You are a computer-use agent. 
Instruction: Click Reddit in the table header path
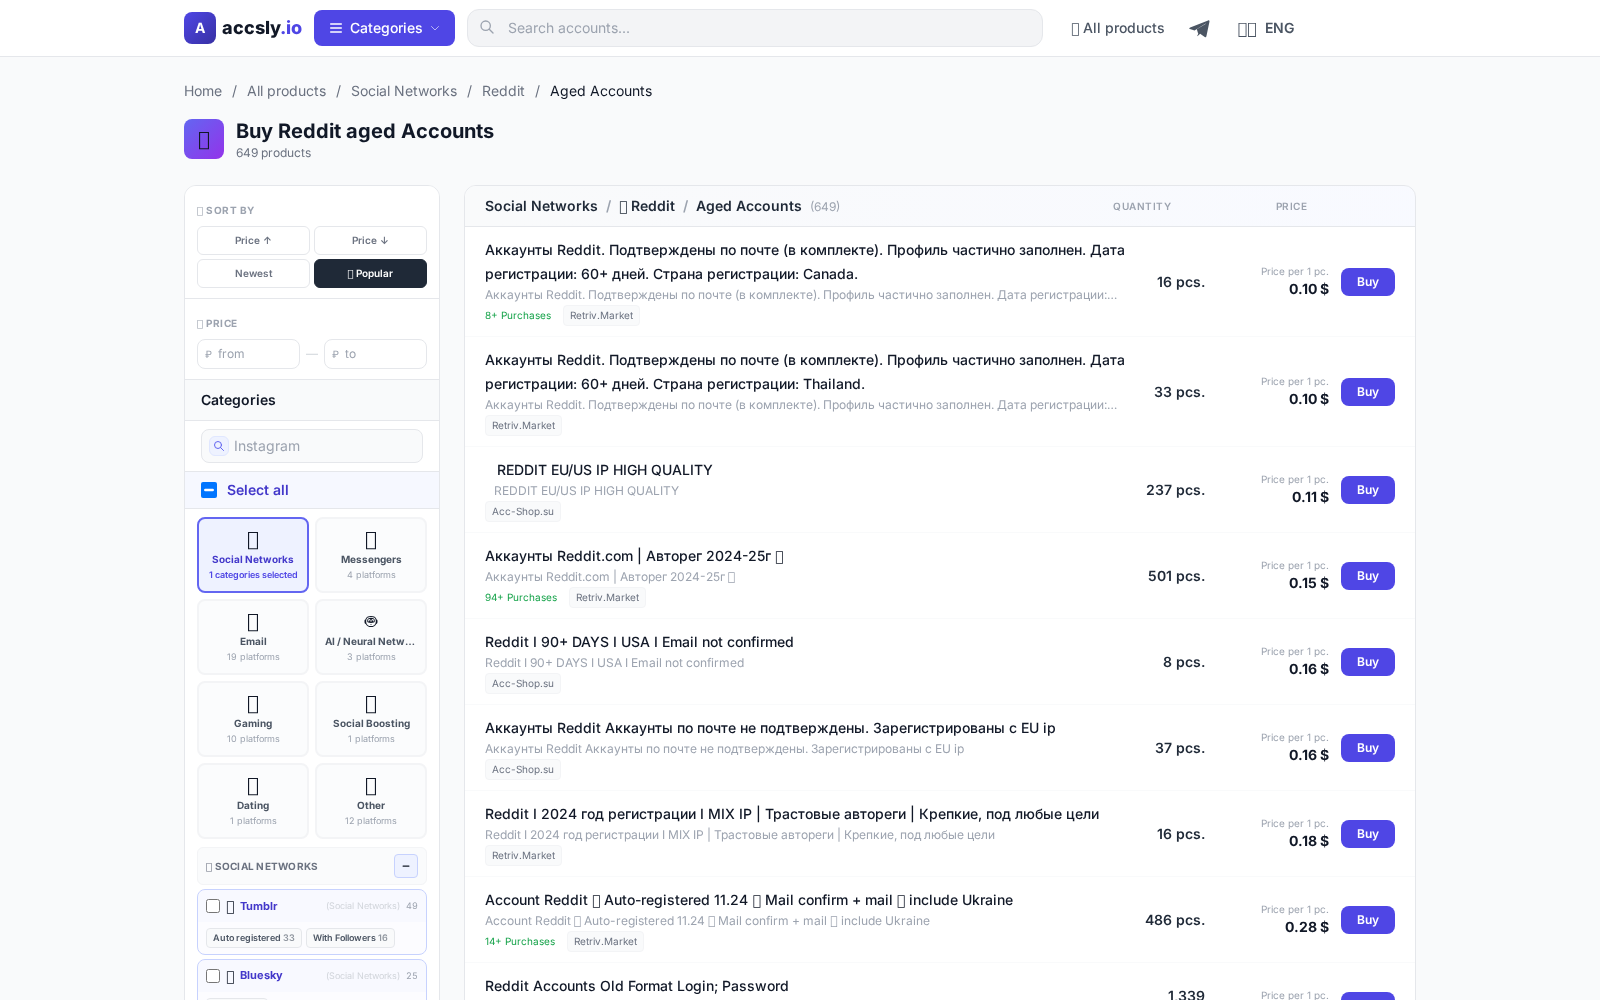[647, 206]
